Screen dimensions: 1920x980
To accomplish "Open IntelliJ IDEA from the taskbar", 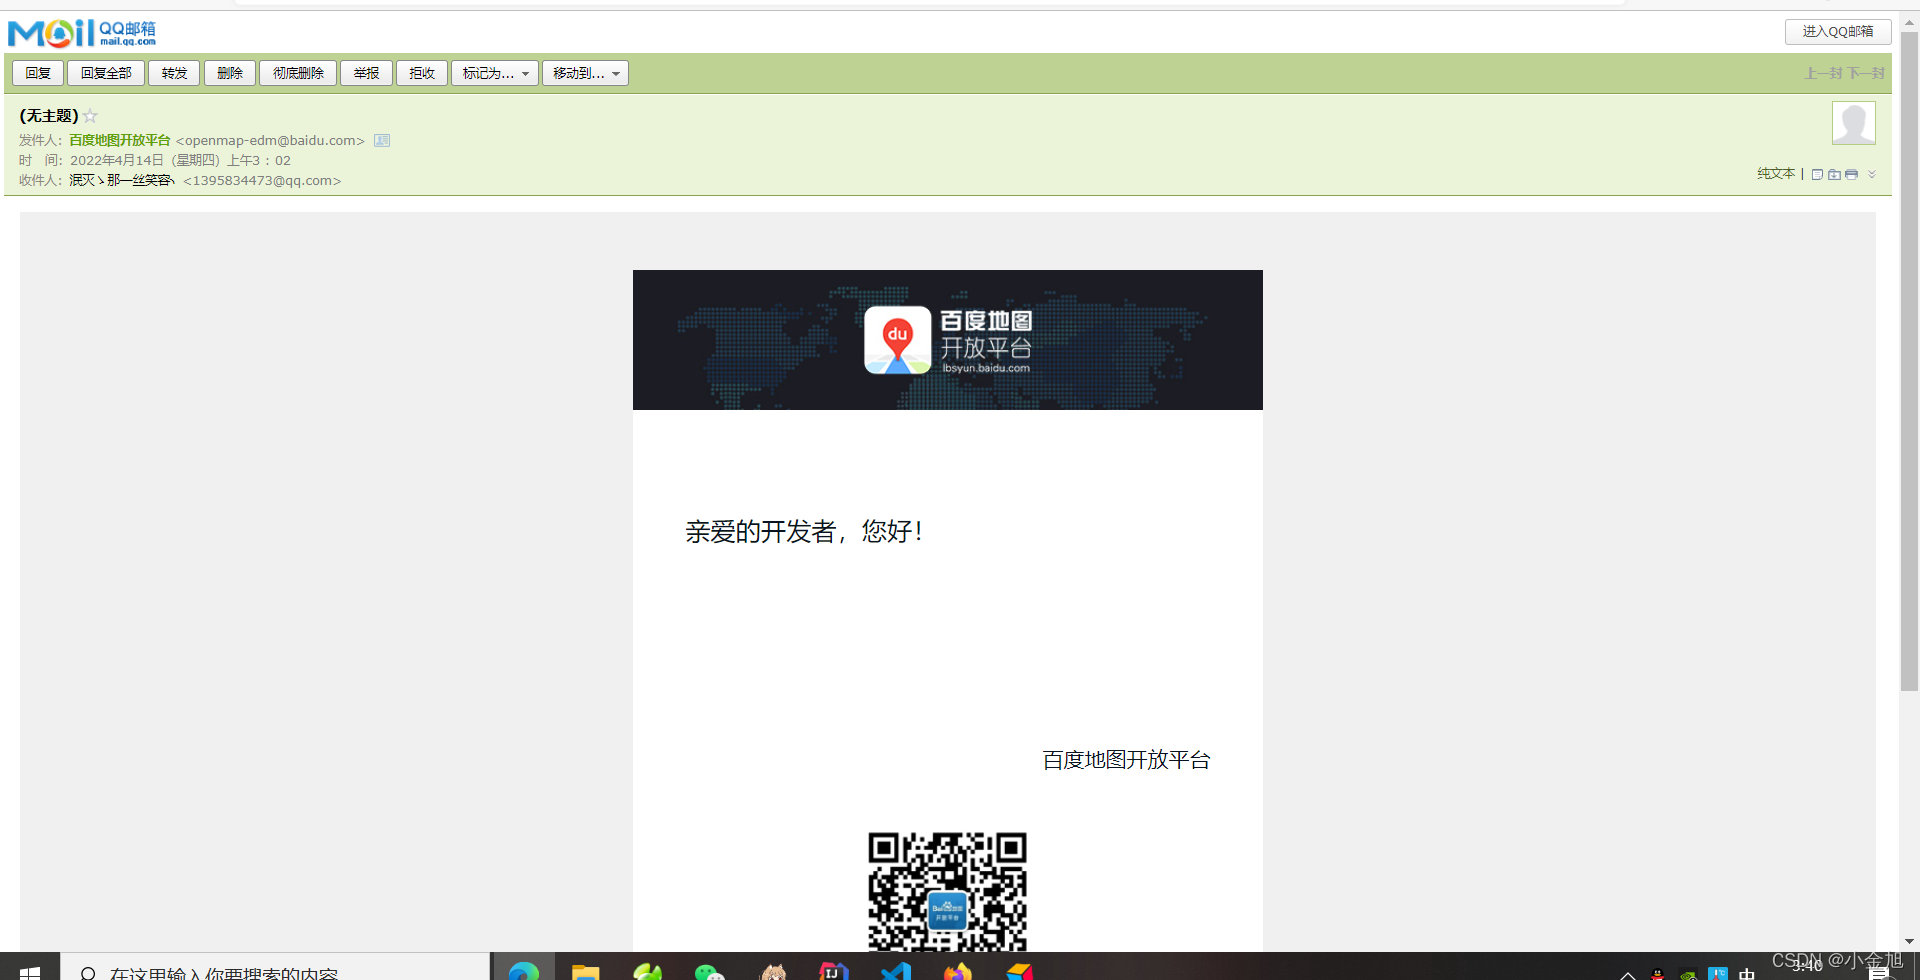I will [x=833, y=970].
